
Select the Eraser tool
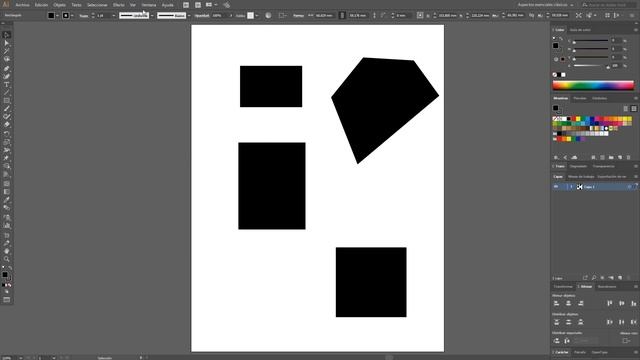coord(7,125)
